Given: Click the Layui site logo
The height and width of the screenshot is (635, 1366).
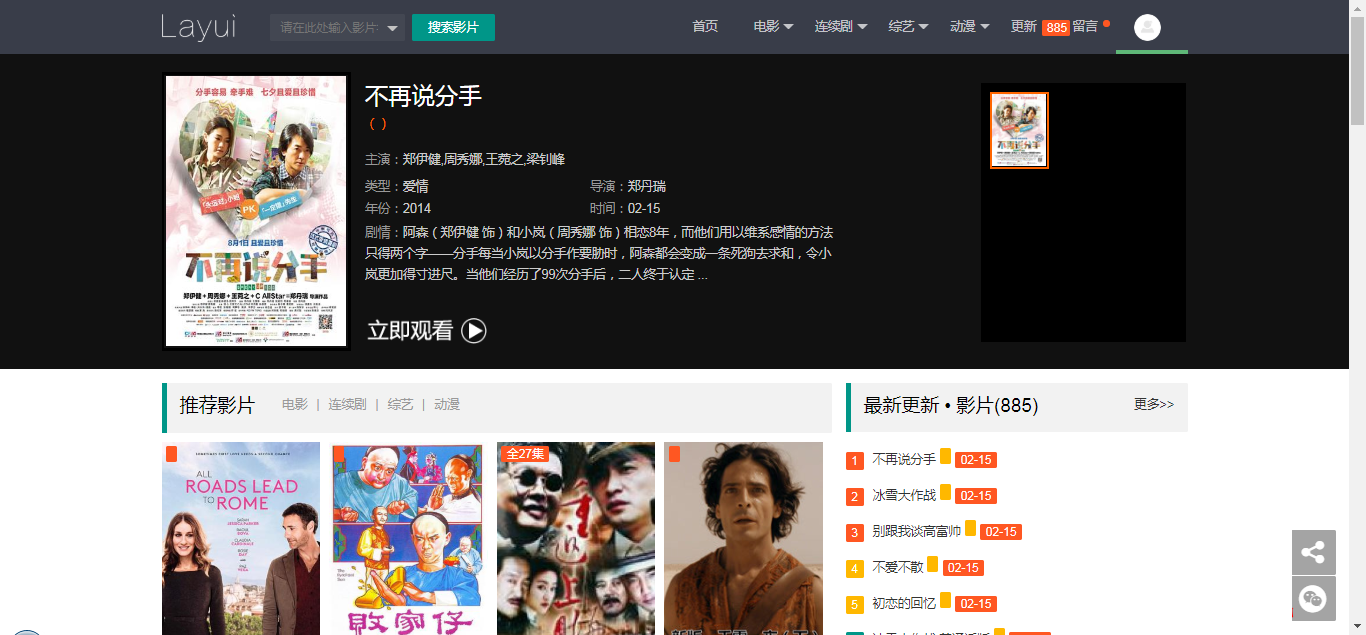Looking at the screenshot, I should [x=198, y=27].
